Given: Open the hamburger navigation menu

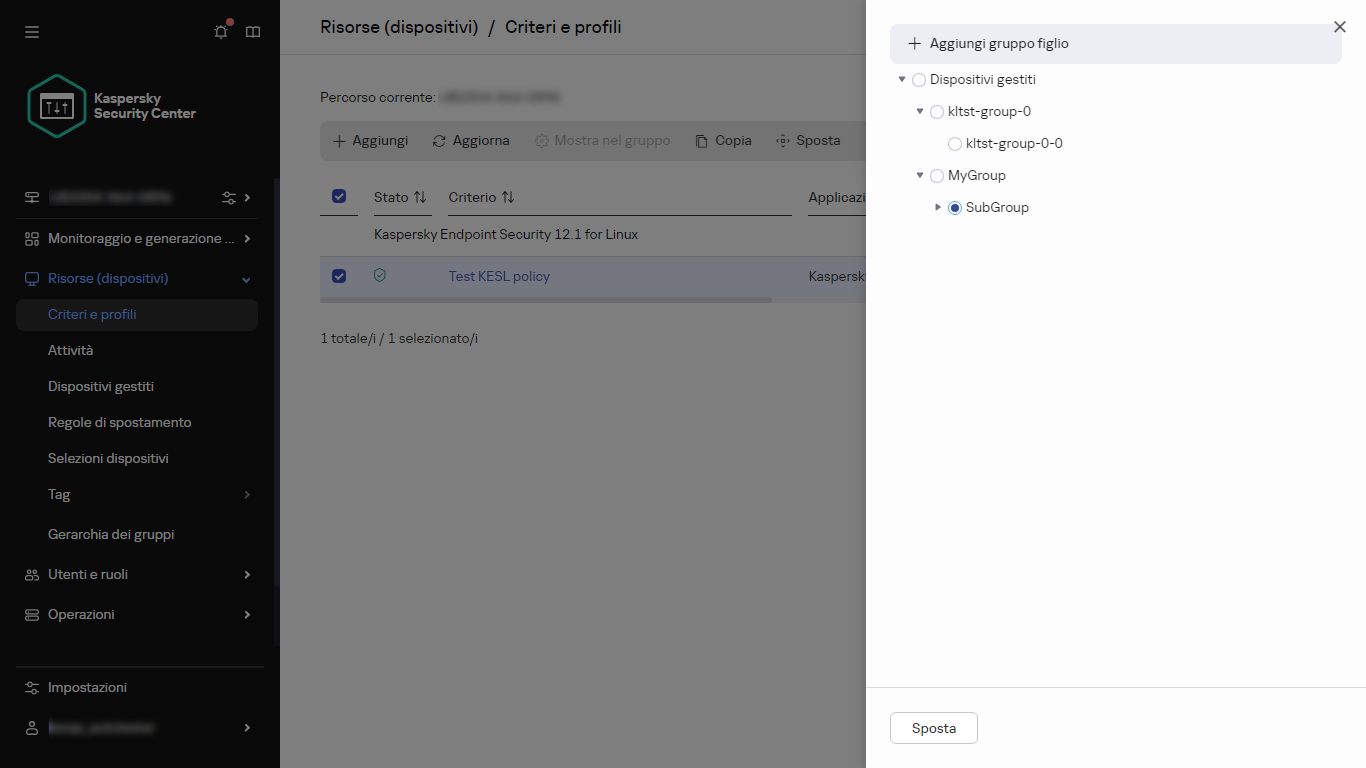Looking at the screenshot, I should [x=31, y=31].
